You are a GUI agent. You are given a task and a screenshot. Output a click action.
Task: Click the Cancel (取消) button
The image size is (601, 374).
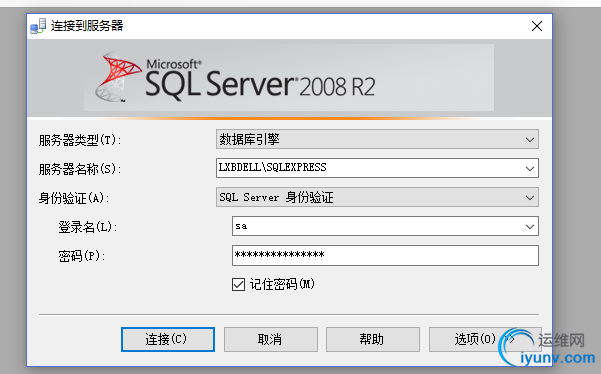[x=271, y=339]
